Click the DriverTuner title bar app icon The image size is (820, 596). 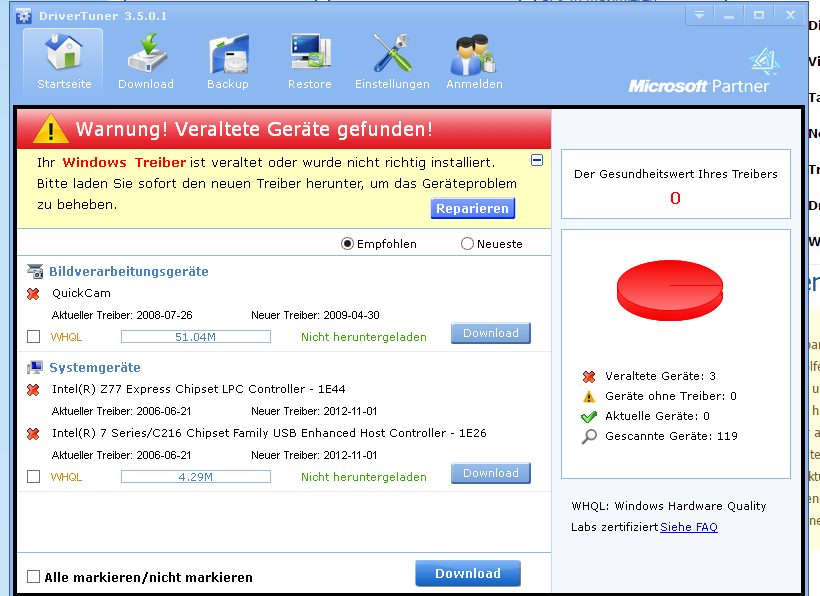[x=24, y=16]
